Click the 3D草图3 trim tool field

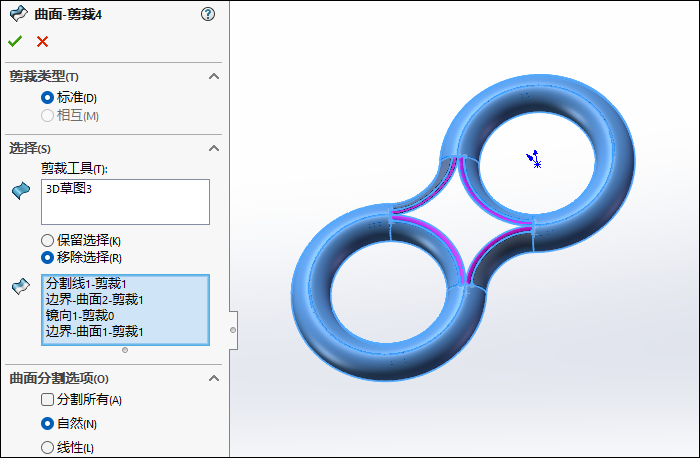(x=125, y=202)
